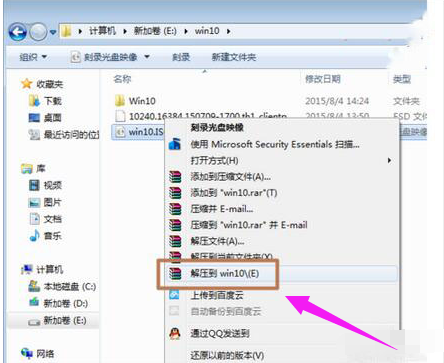Open the recent pages dropdown arrow
Screen dimensions: 444x363
click(53, 32)
